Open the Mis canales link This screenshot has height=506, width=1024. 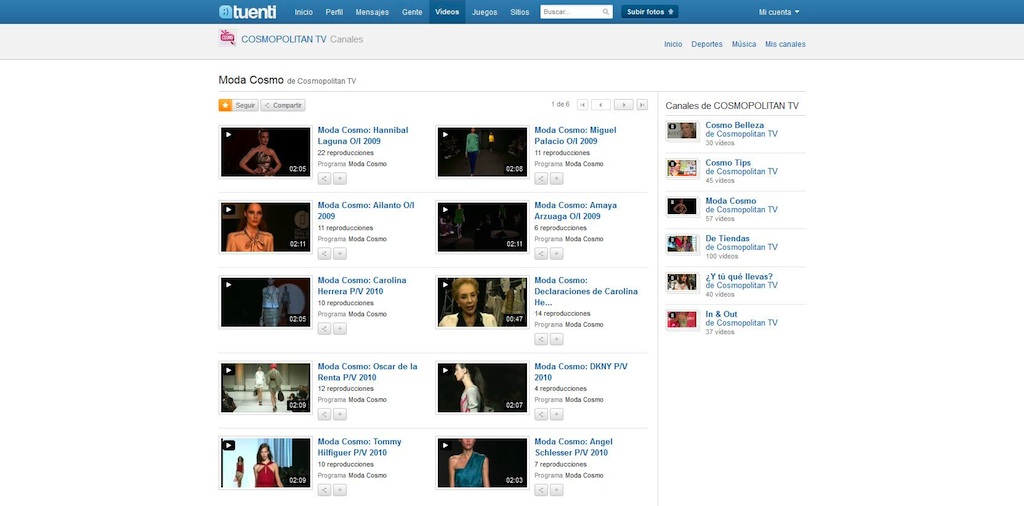coord(785,44)
